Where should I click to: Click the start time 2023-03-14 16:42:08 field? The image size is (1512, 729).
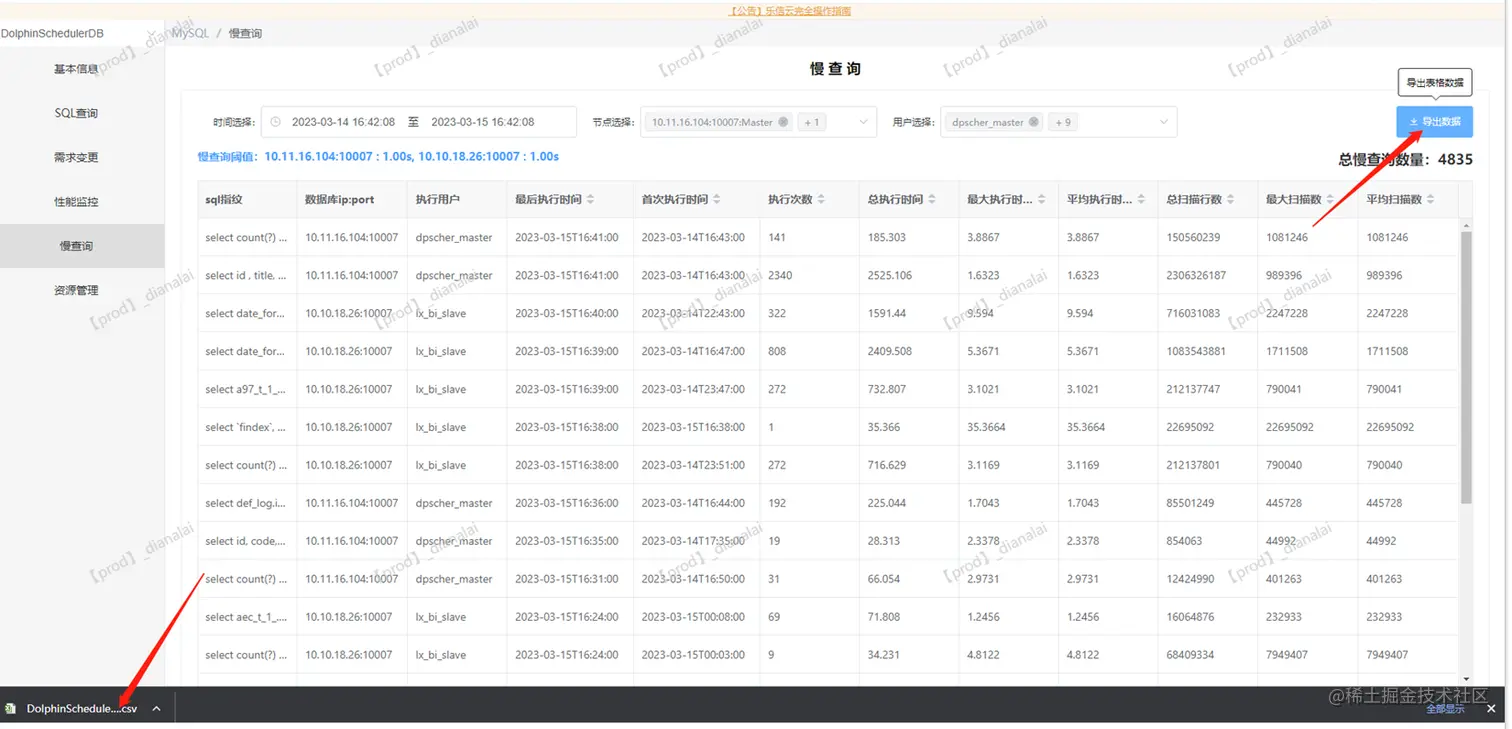pyautogui.click(x=343, y=122)
